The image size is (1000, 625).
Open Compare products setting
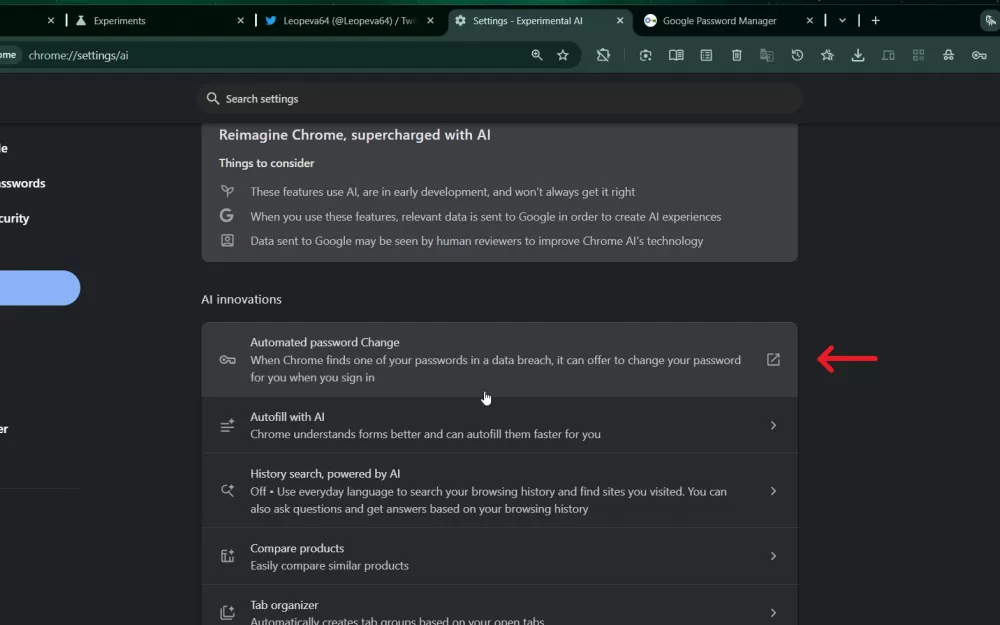499,556
